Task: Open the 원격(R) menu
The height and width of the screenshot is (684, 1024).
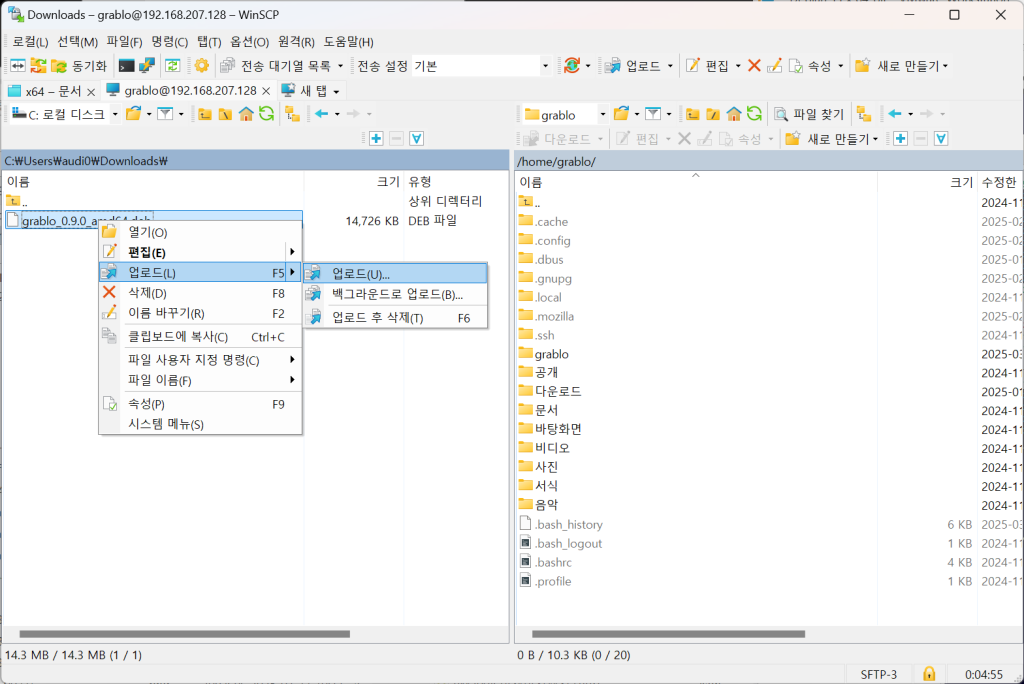Action: pyautogui.click(x=296, y=42)
